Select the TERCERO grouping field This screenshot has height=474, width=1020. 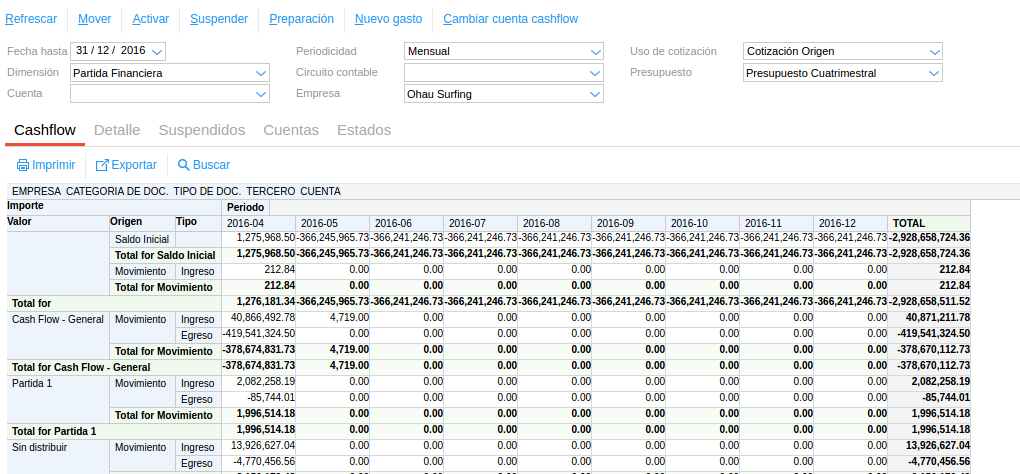tap(270, 191)
